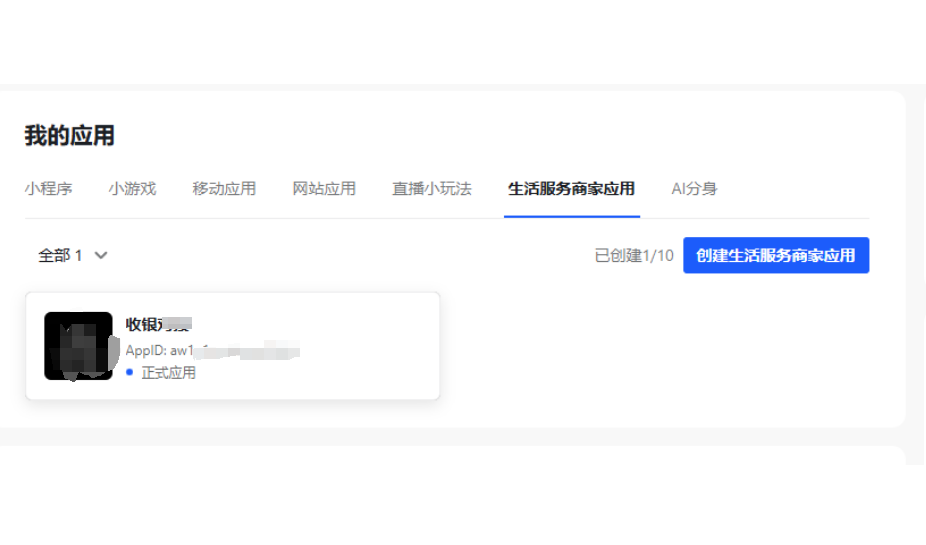Switch to the 直播小玩法 tab
The width and height of the screenshot is (926, 545).
tap(431, 188)
